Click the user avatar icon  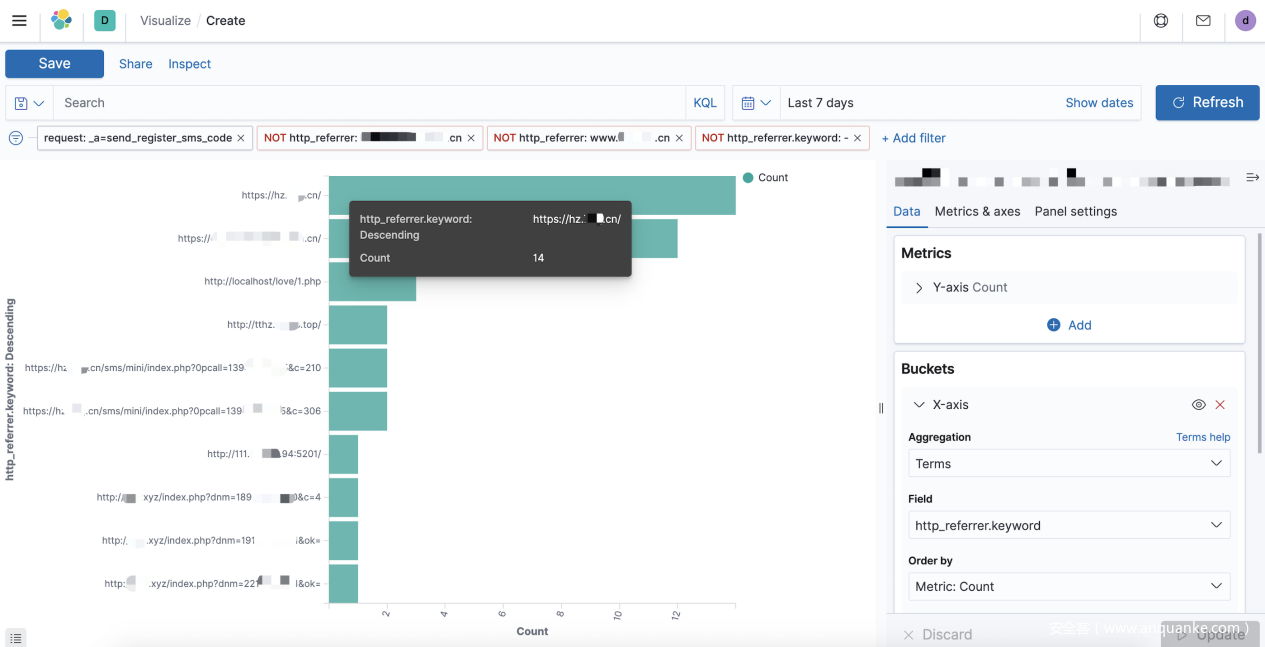point(1245,20)
